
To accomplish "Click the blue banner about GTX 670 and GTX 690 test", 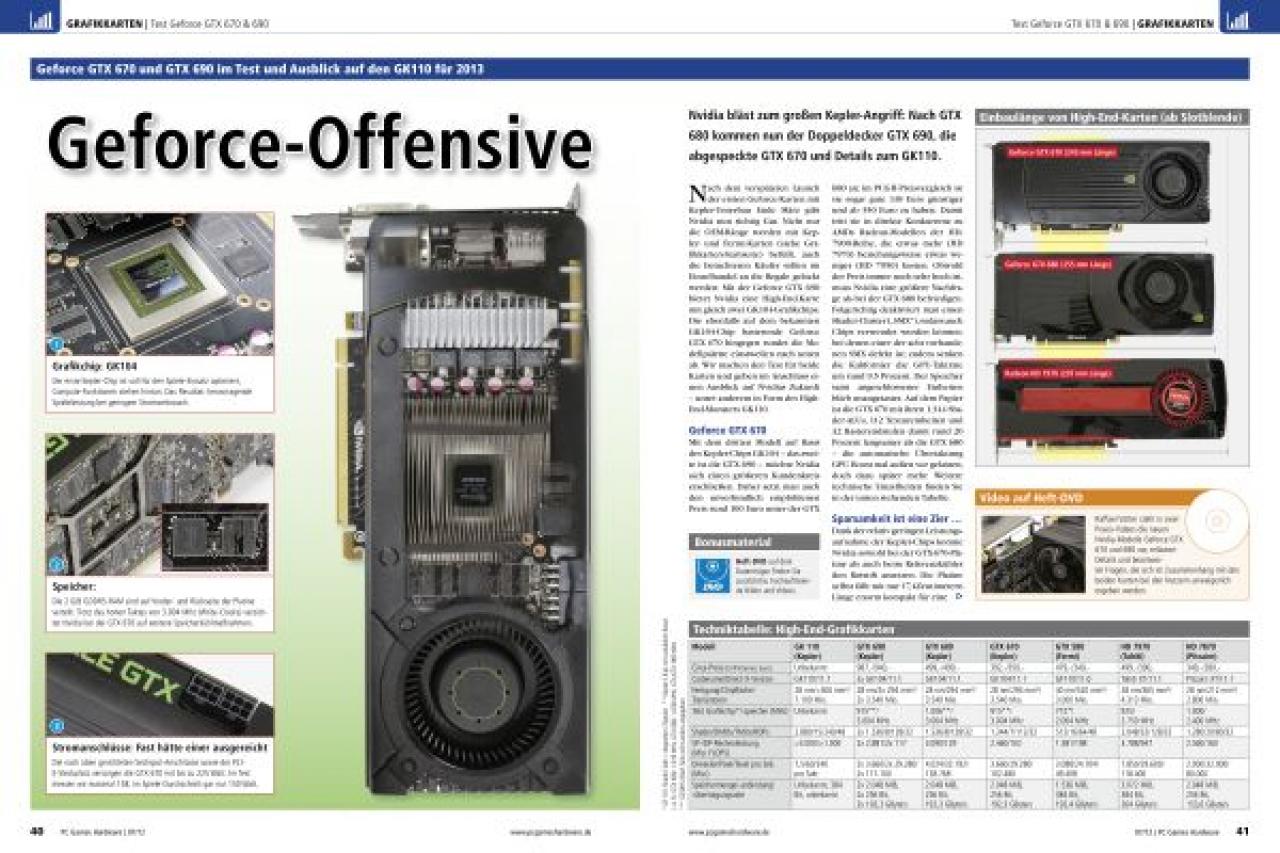I will pyautogui.click(x=640, y=69).
